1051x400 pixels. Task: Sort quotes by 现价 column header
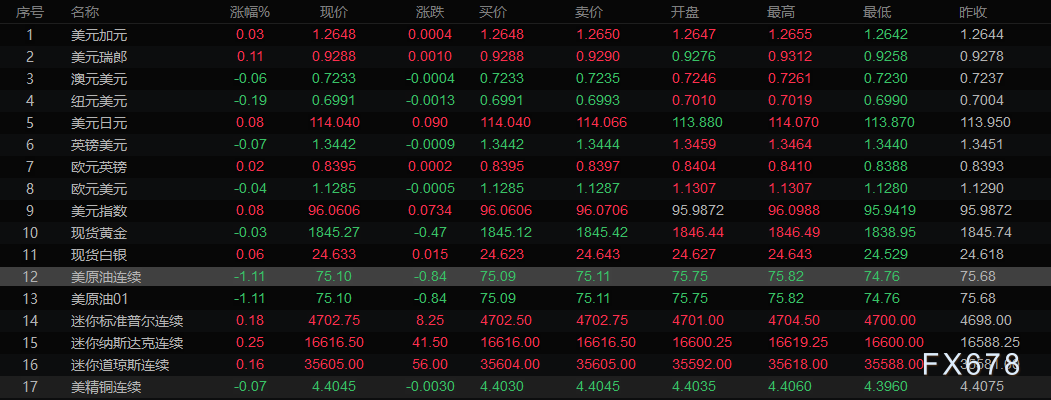tap(333, 13)
